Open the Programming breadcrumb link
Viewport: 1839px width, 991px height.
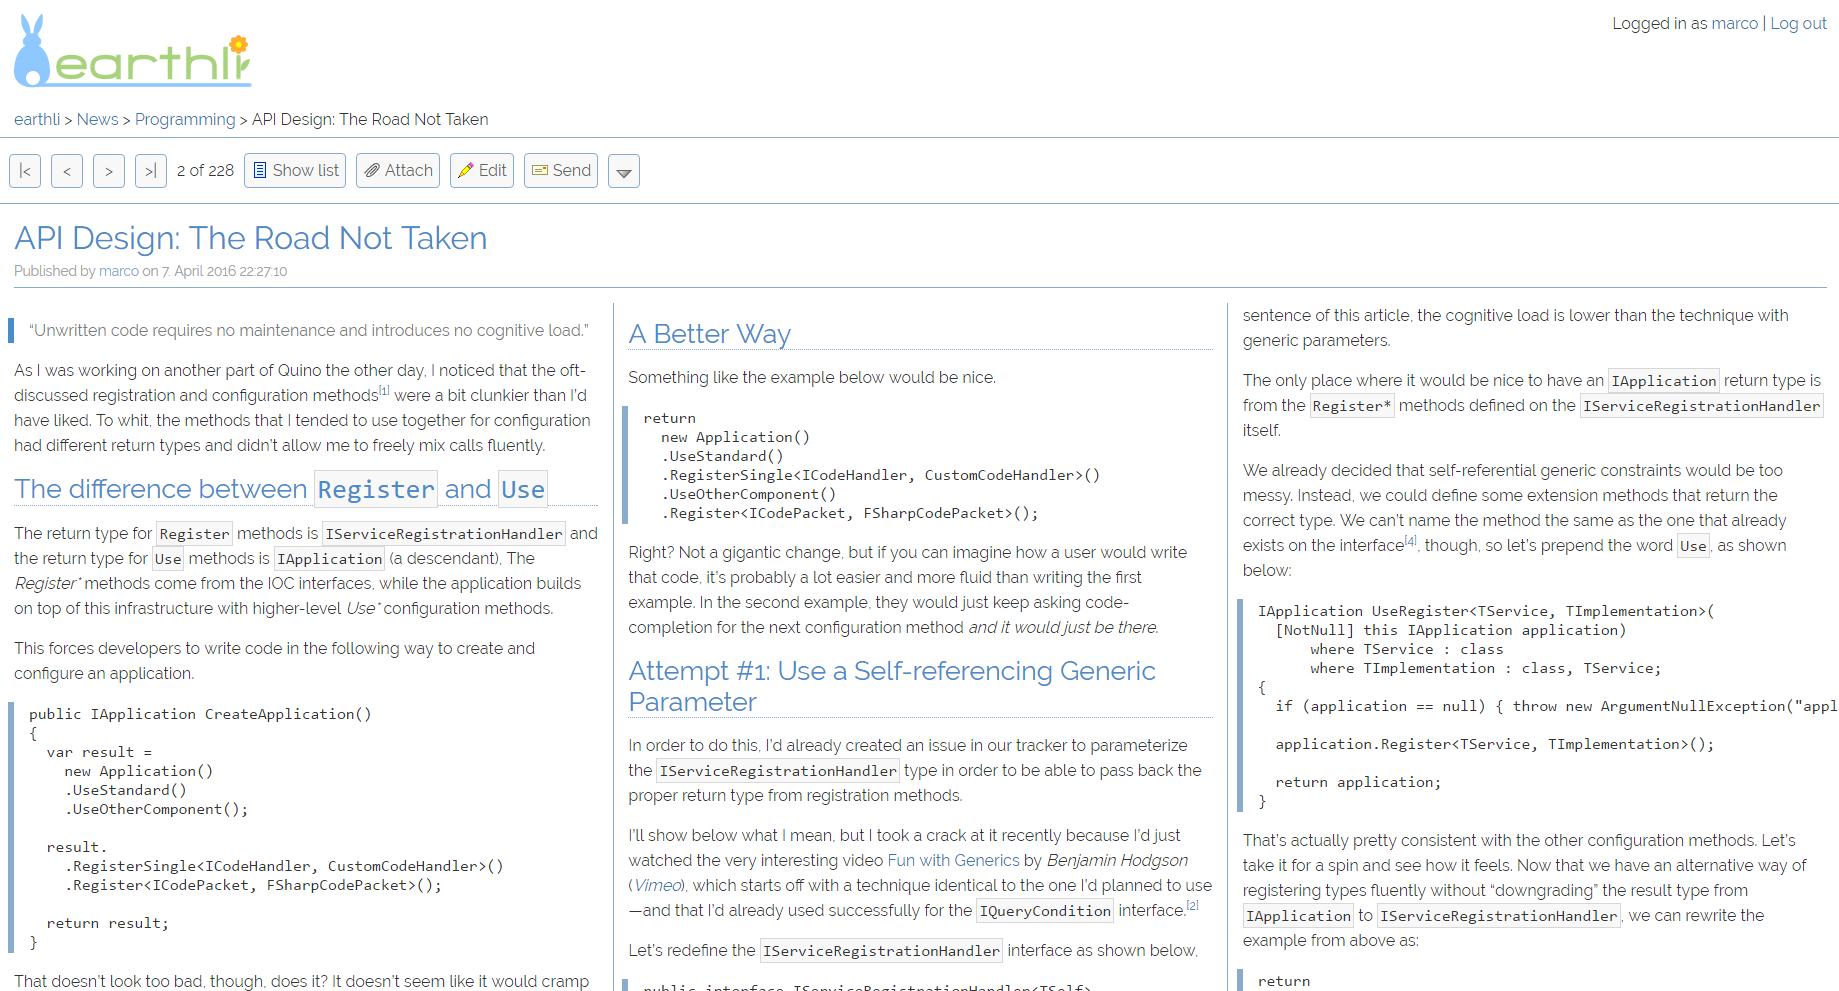185,119
